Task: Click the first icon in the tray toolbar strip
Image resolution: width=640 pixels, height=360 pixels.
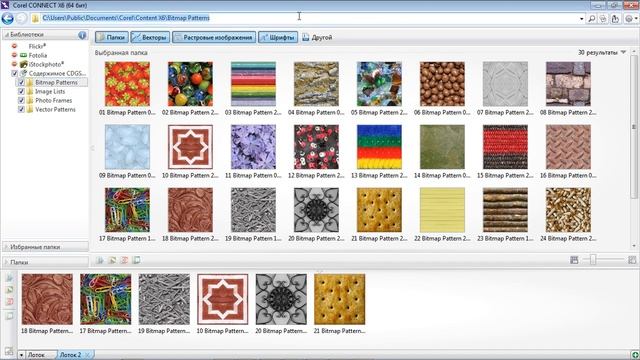Action: [100, 260]
